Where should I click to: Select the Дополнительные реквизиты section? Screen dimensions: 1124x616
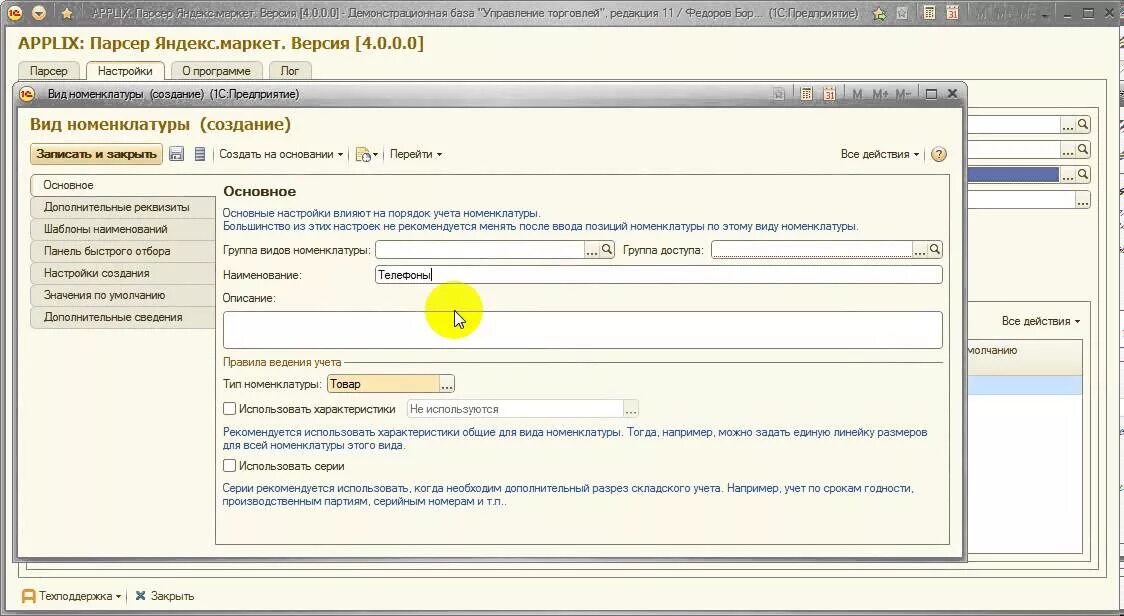click(123, 207)
